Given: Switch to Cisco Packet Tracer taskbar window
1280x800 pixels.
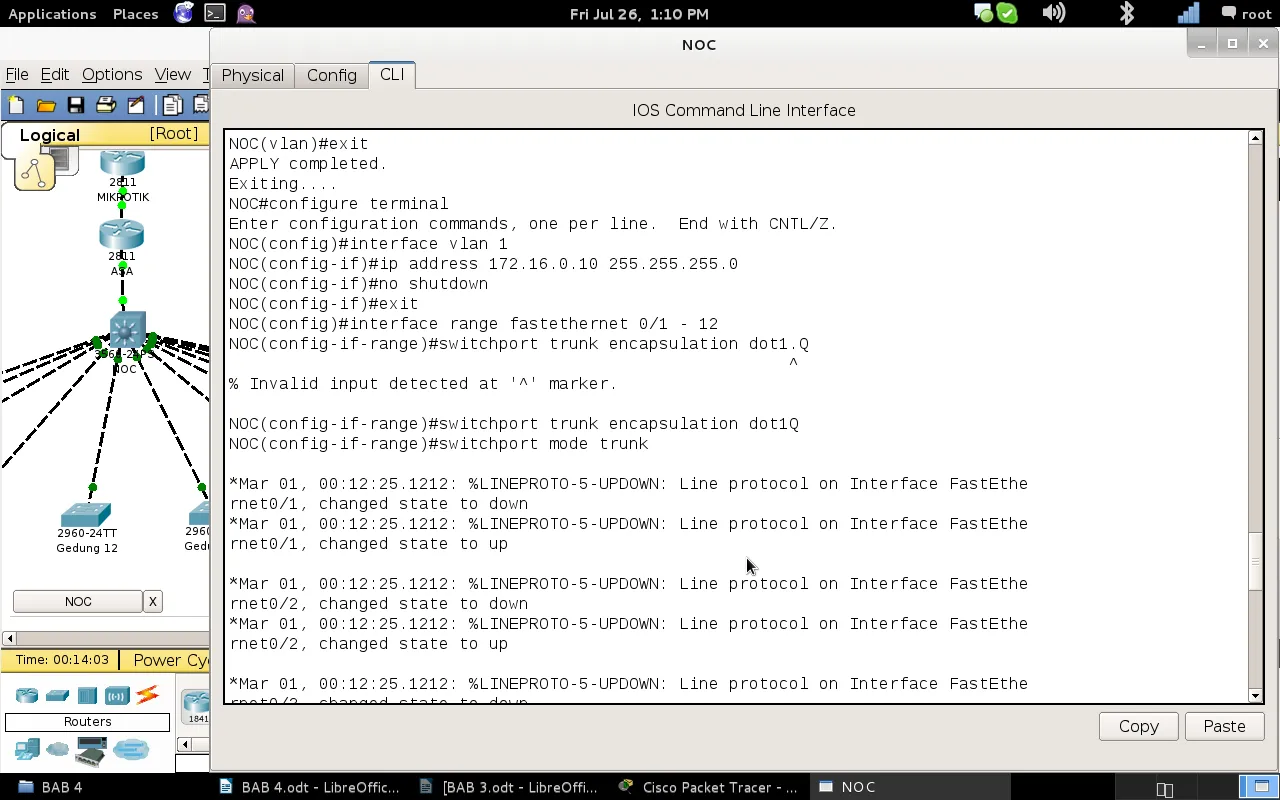Looking at the screenshot, I should (x=709, y=787).
